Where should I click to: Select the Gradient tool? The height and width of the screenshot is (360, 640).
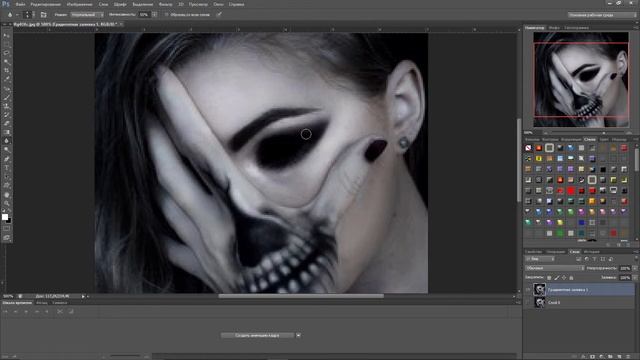(x=7, y=132)
